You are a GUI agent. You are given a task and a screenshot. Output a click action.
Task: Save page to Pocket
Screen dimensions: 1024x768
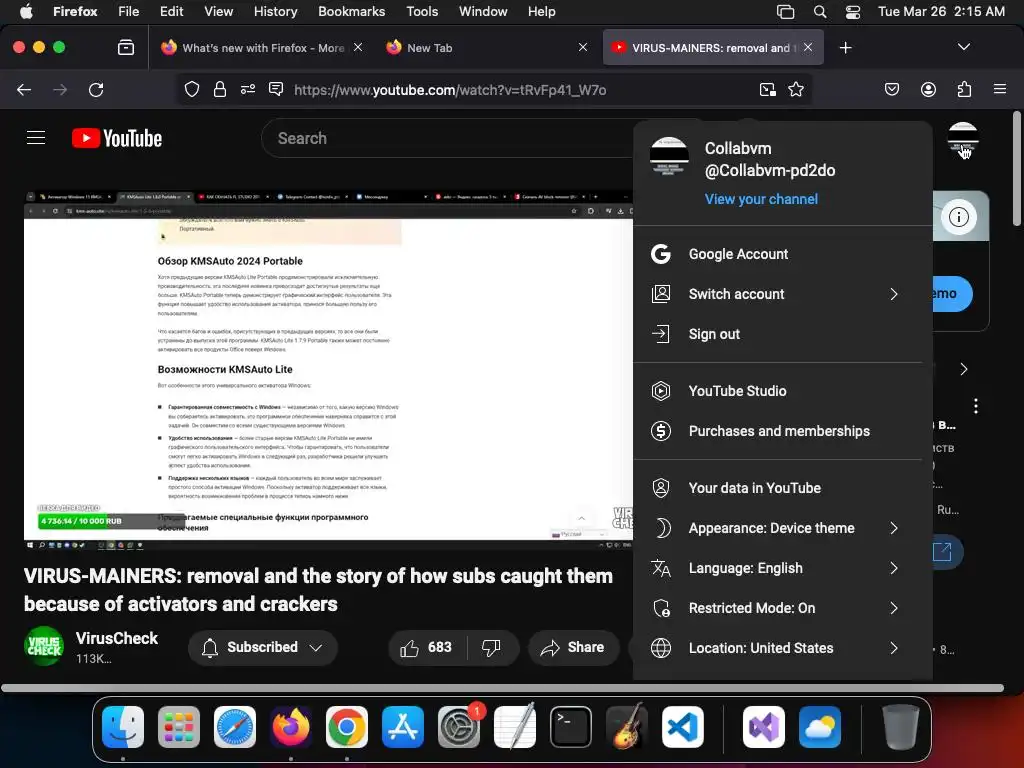click(891, 89)
